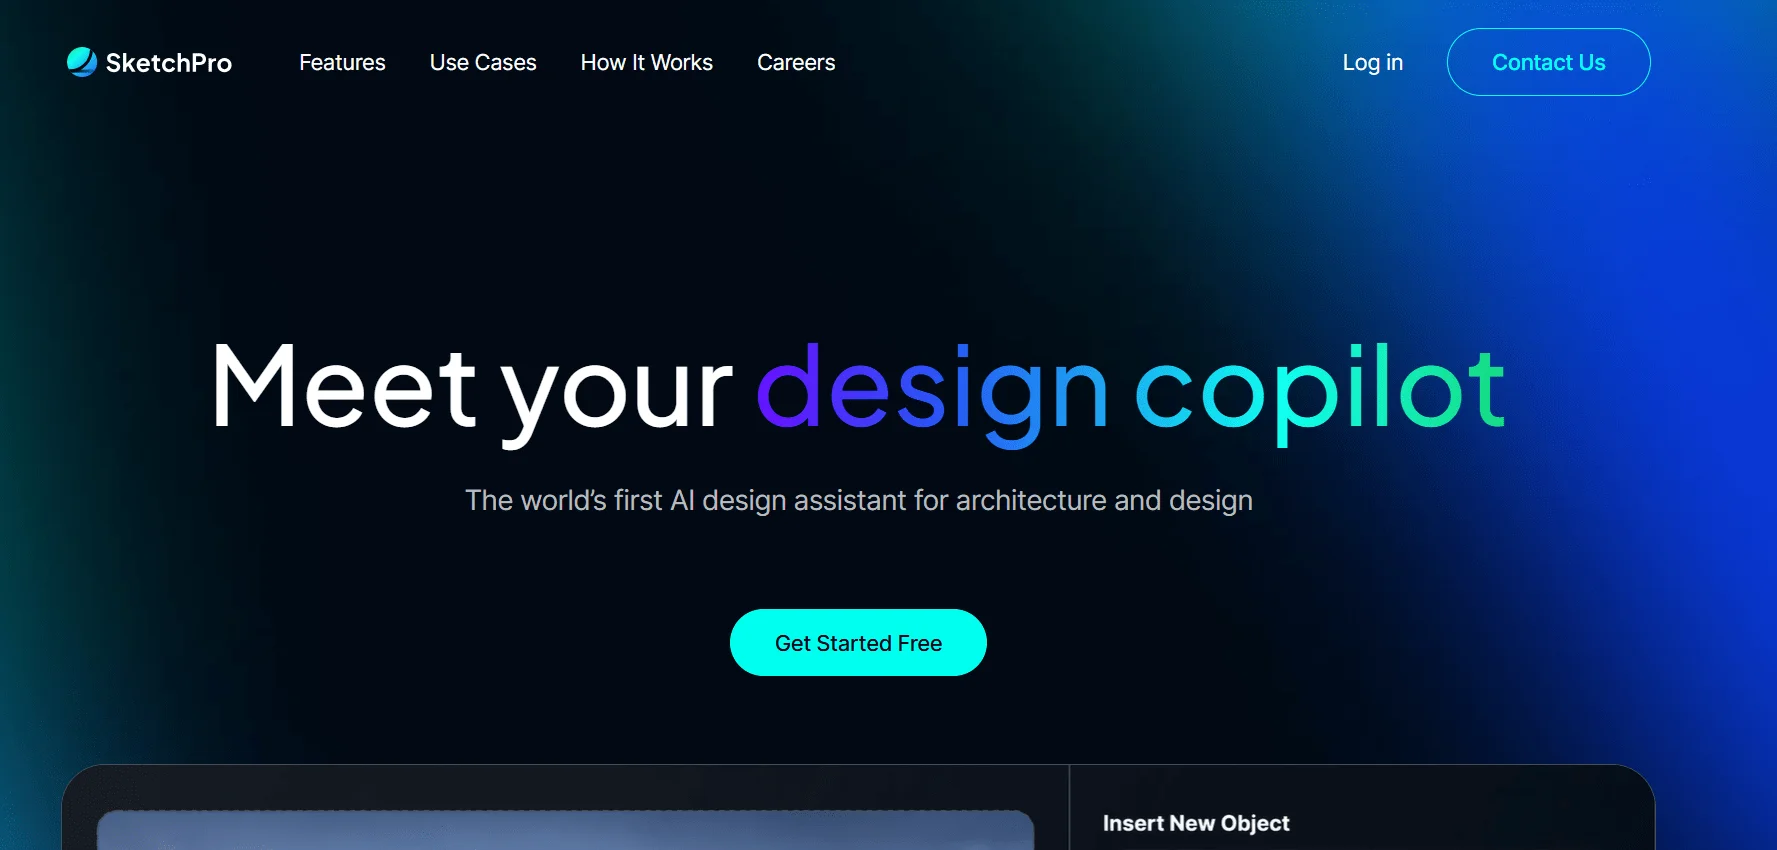
Task: Click the word "Meet" in the headline
Action: click(344, 386)
